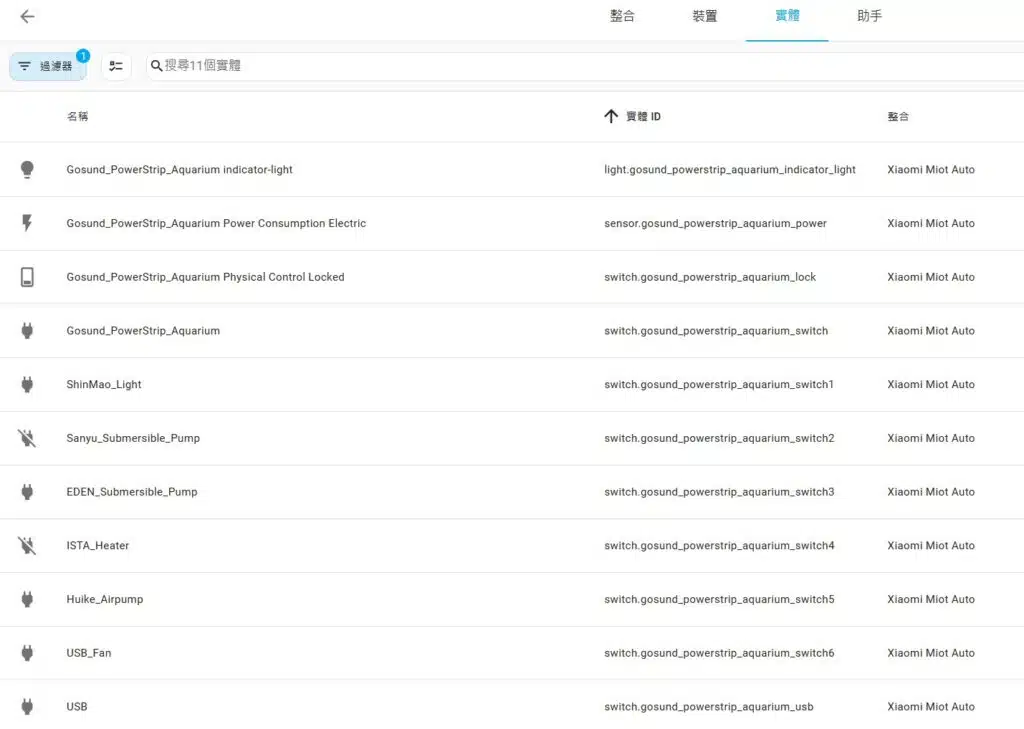Go back using the left arrow
Image resolution: width=1024 pixels, height=729 pixels.
(x=27, y=16)
